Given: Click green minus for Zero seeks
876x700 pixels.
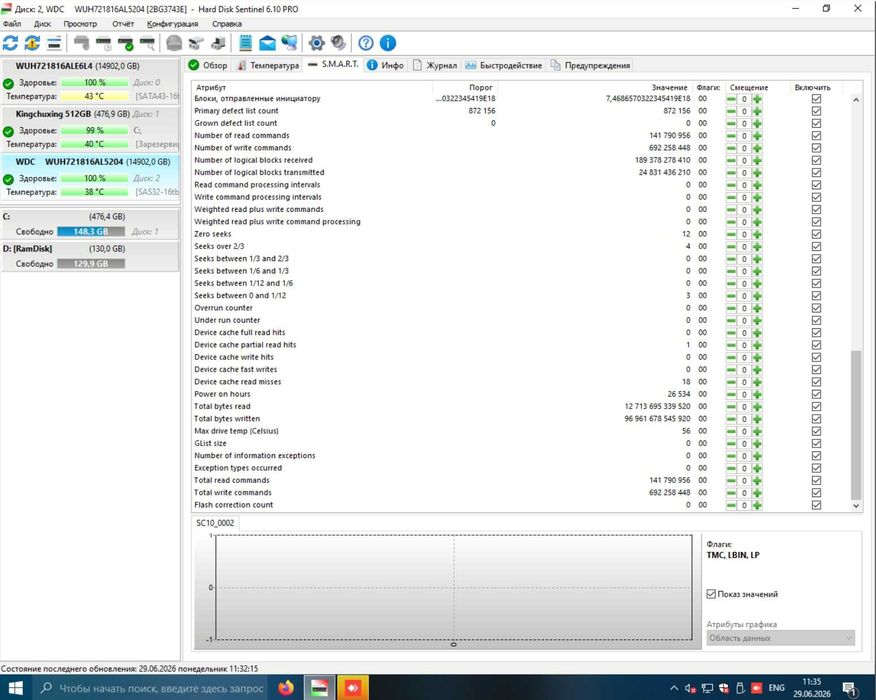Looking at the screenshot, I should [731, 234].
